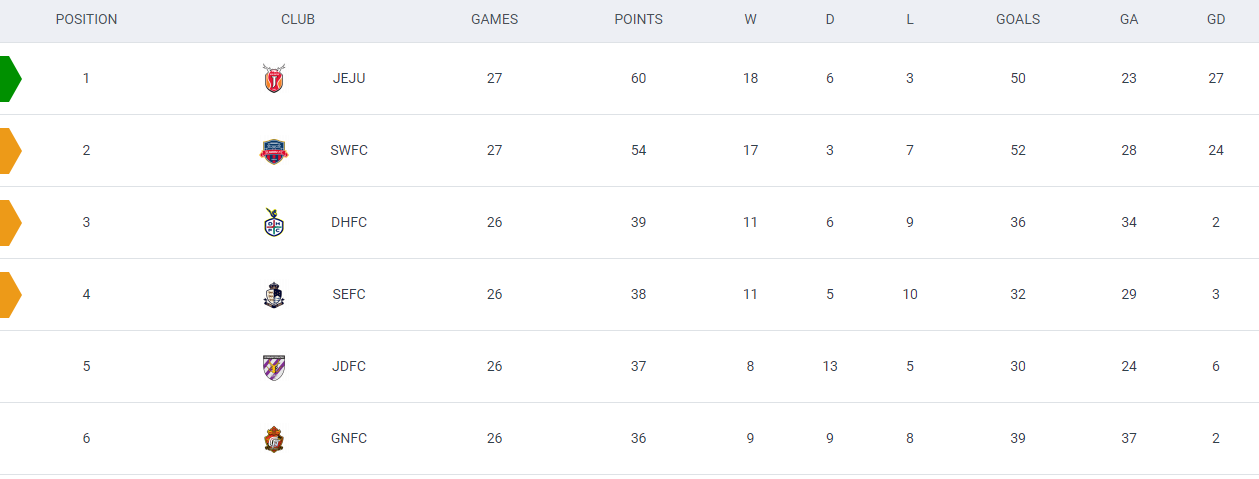Viewport: 1259px width, 479px height.
Task: Click the green marker beside position 1
Action: pyautogui.click(x=10, y=79)
